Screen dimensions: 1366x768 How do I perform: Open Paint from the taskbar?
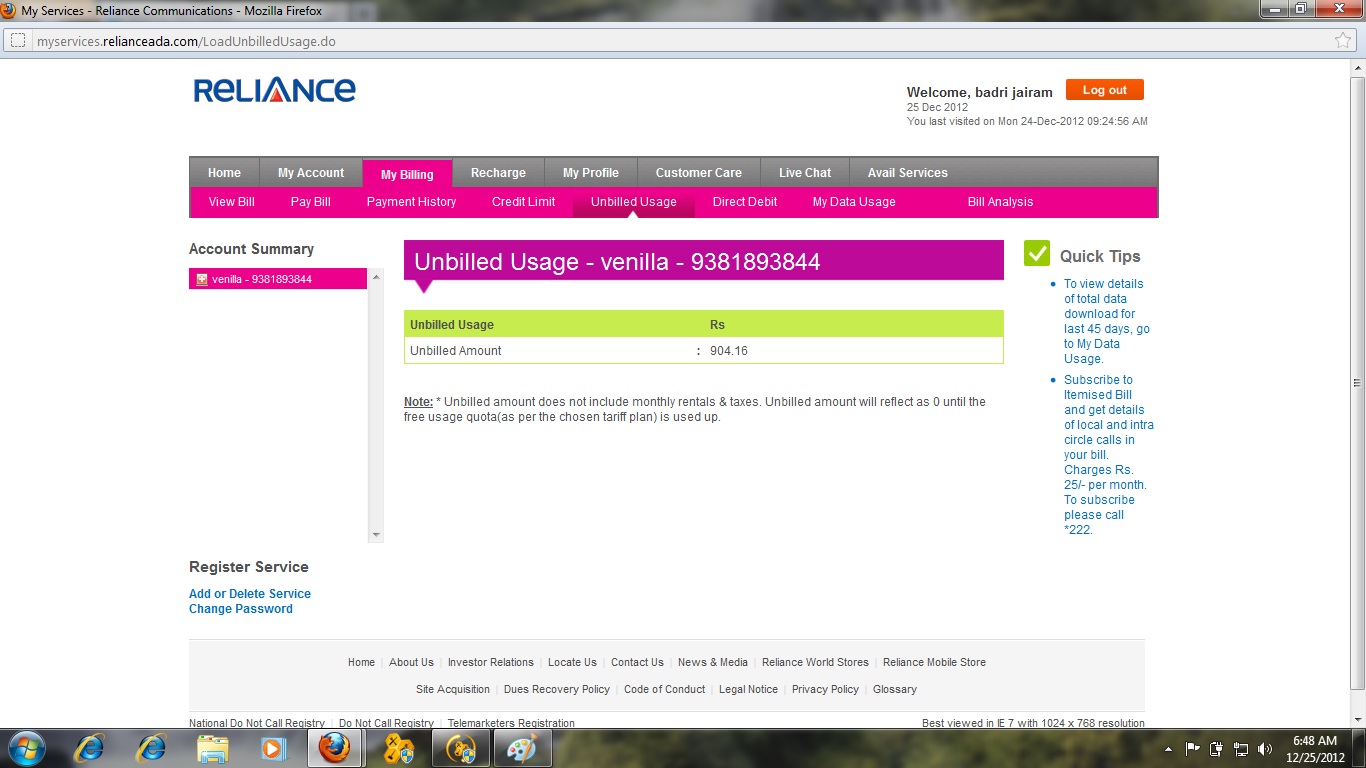tap(521, 748)
